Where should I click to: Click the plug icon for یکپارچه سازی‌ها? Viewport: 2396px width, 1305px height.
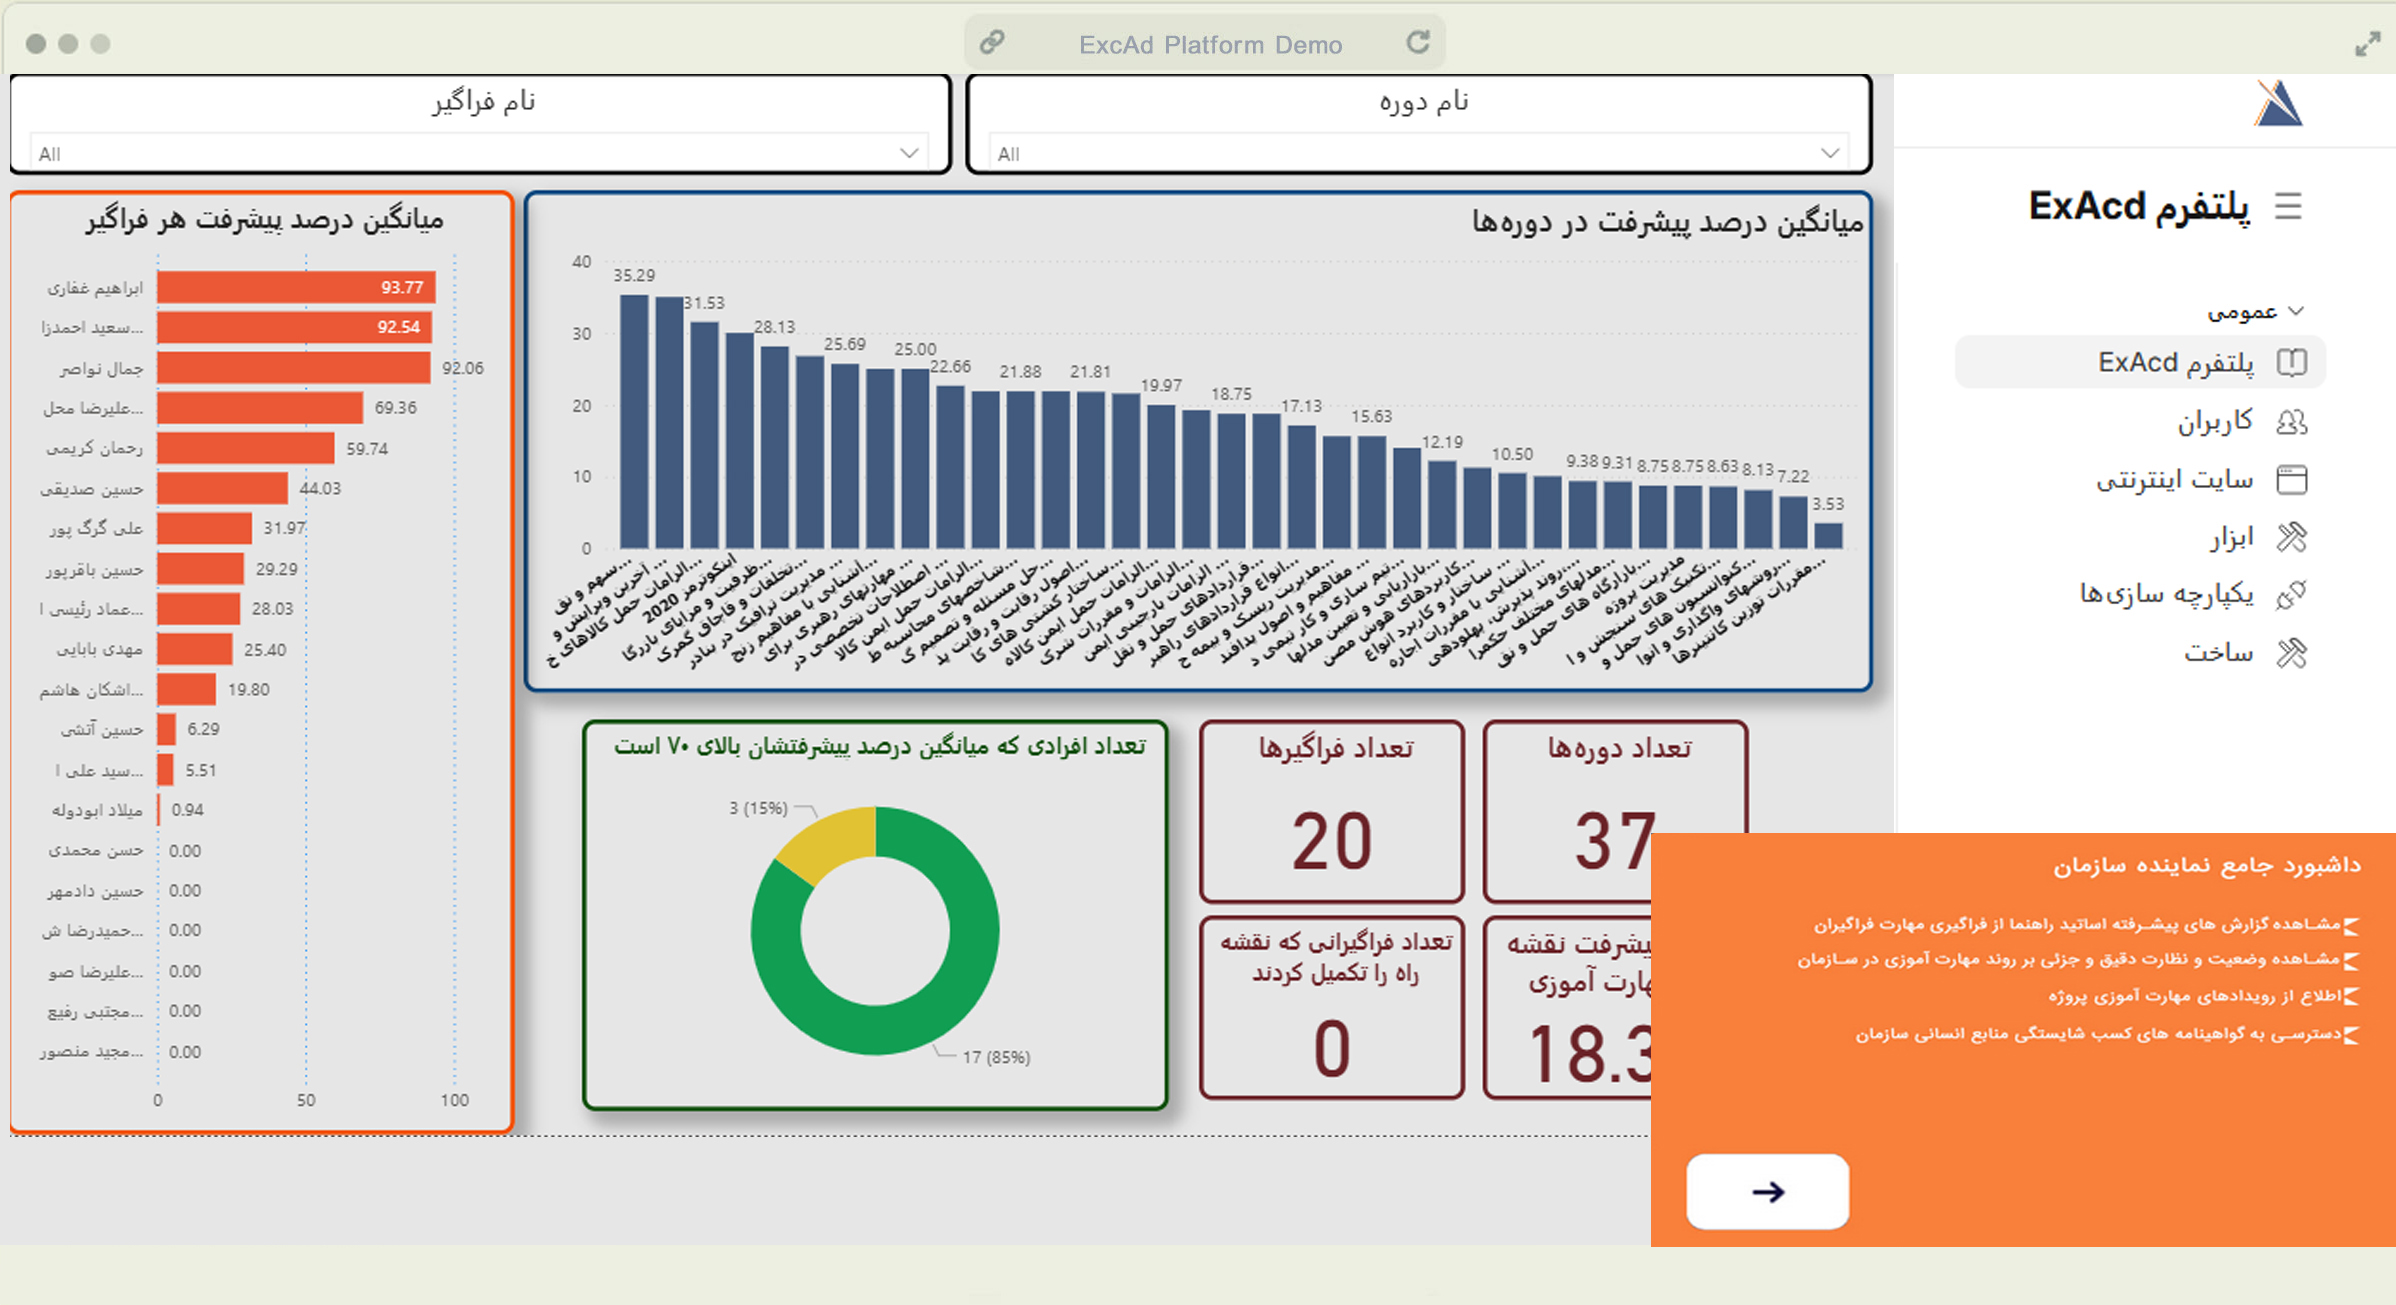click(x=2291, y=595)
